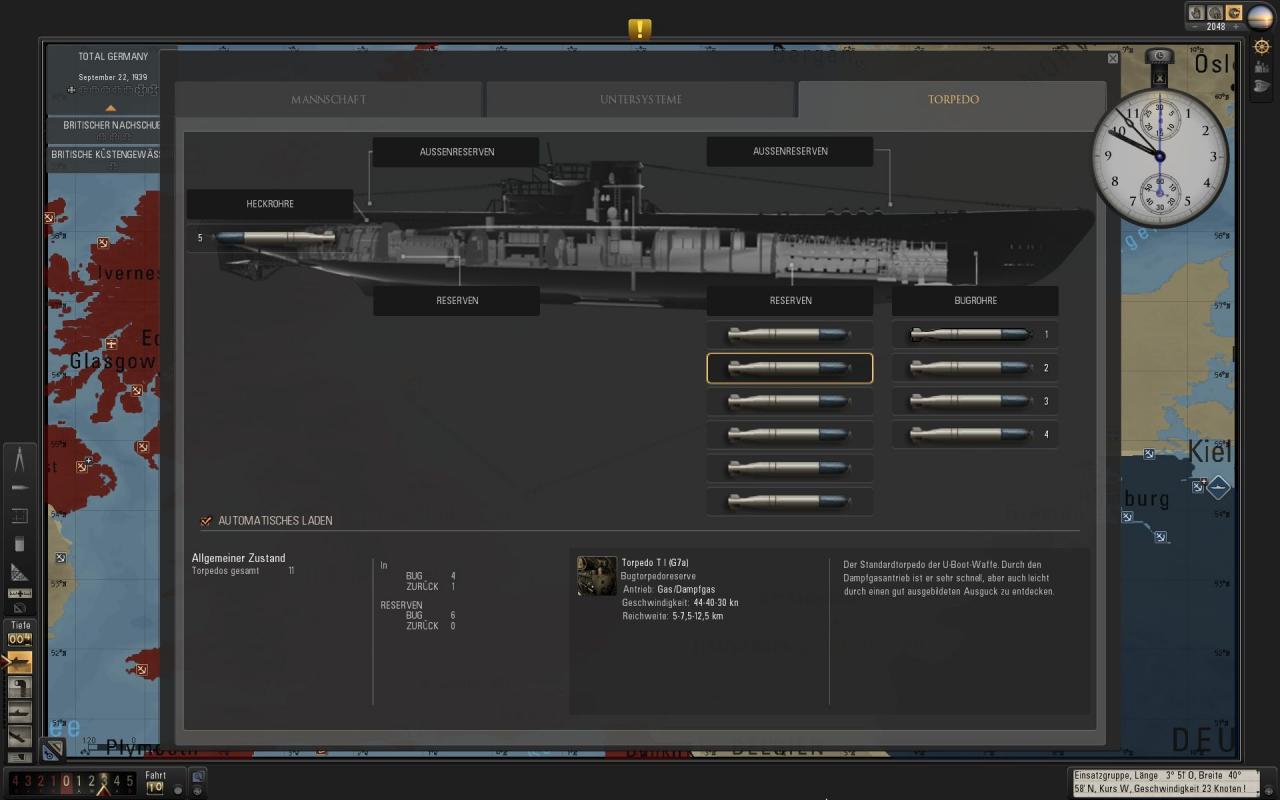Click the right Aussenreserven label
Screen dimensions: 1280x800
[790, 152]
